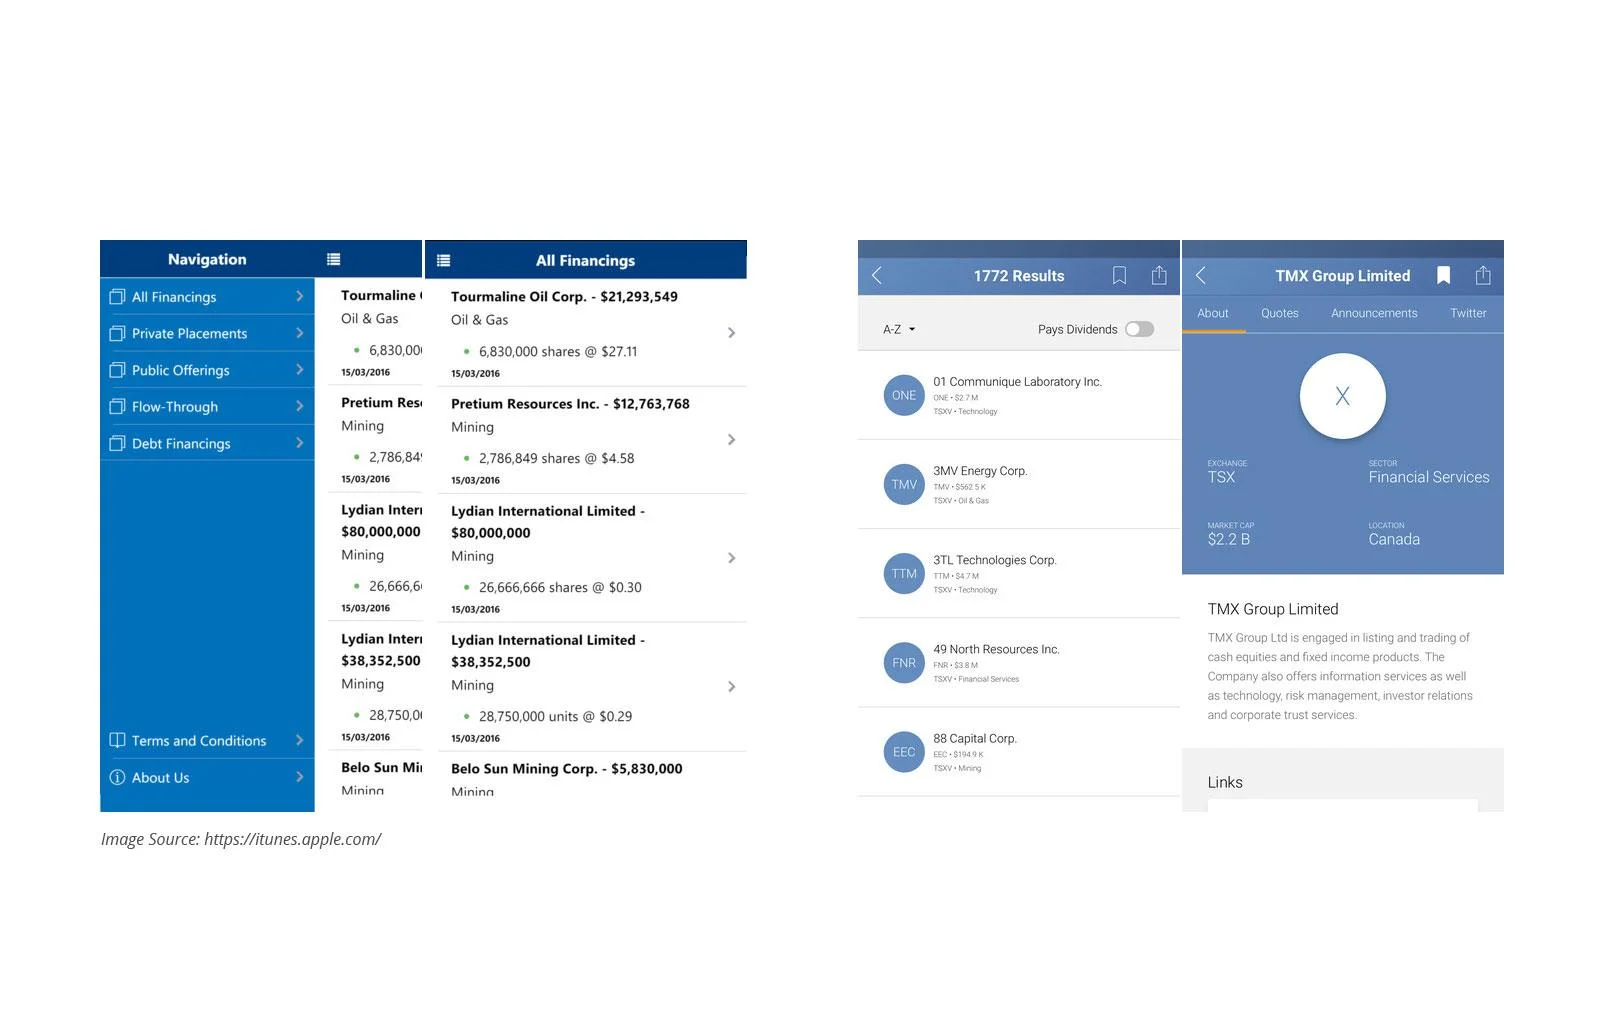Select 88 Capital Corp. result
Viewport: 1600px width, 1032px height.
[x=1019, y=752]
